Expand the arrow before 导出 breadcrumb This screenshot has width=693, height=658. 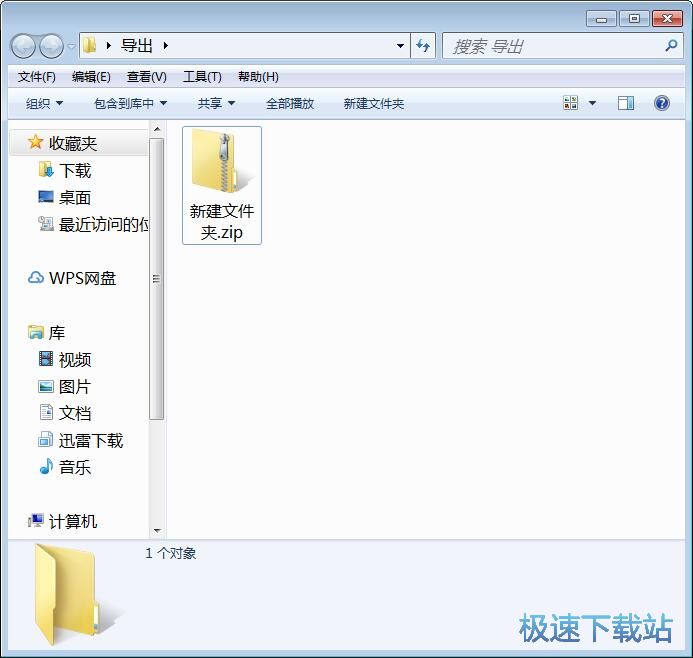click(108, 46)
